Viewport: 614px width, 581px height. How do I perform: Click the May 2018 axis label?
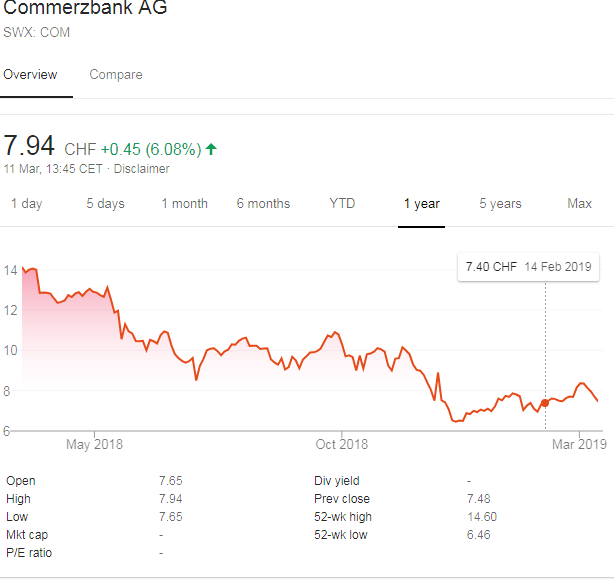[94, 444]
